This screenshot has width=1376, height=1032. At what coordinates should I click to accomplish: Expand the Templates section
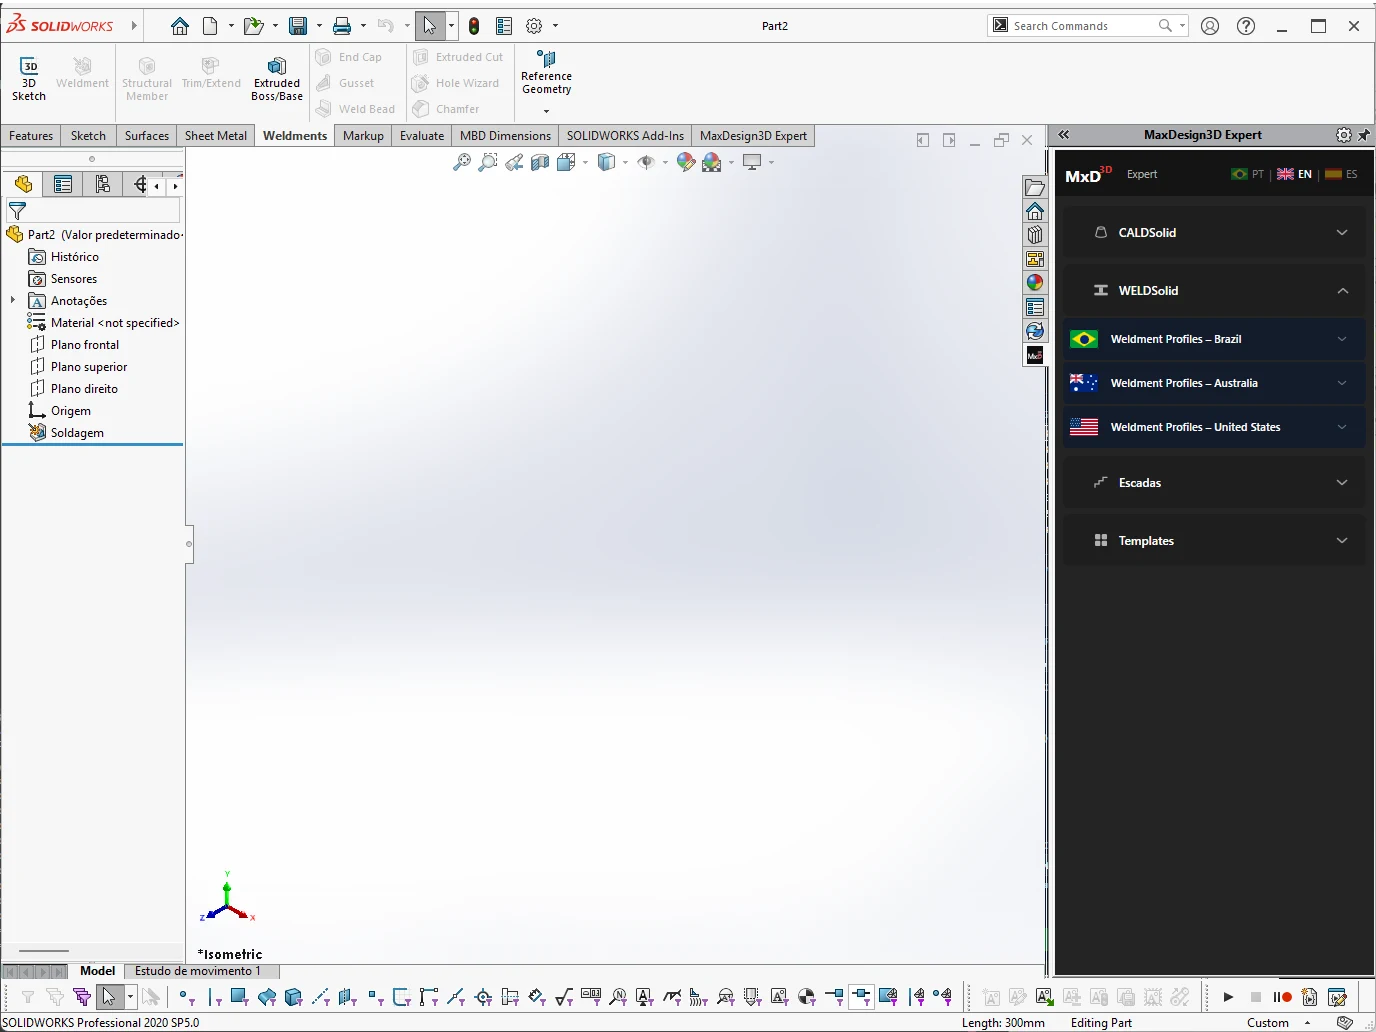(x=1213, y=540)
